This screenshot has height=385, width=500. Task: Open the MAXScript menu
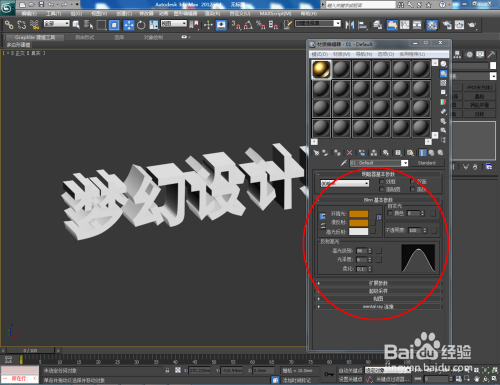click(x=275, y=13)
